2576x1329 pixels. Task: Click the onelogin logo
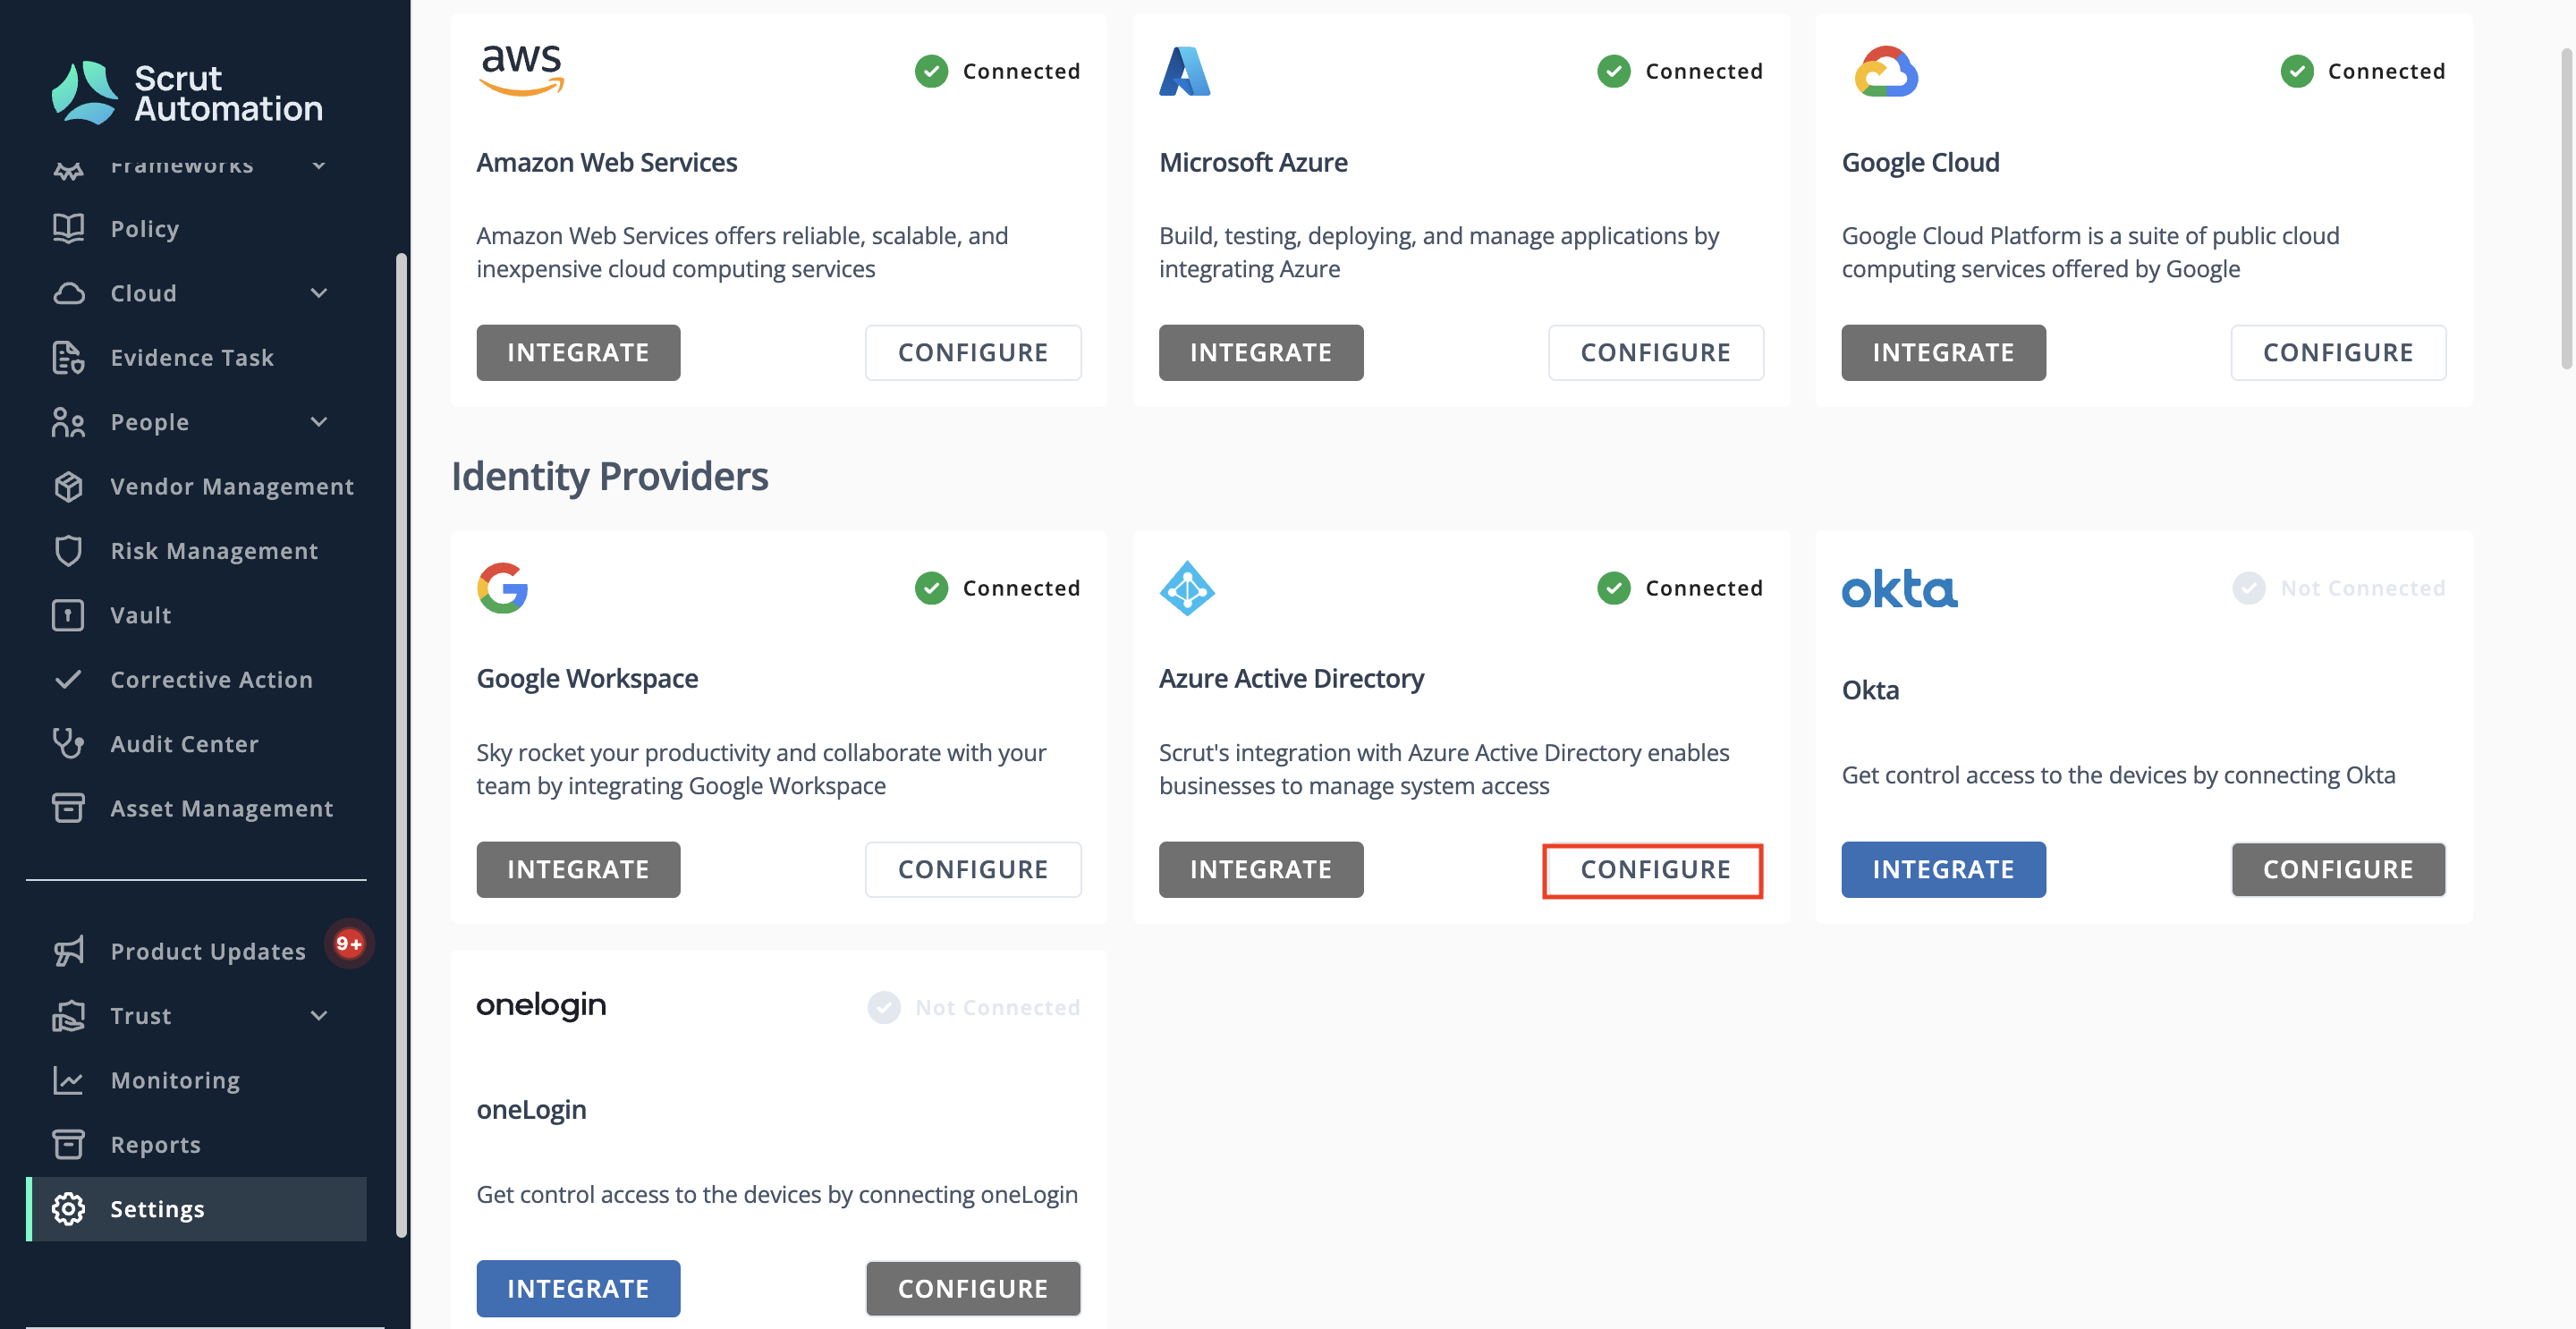point(541,1005)
